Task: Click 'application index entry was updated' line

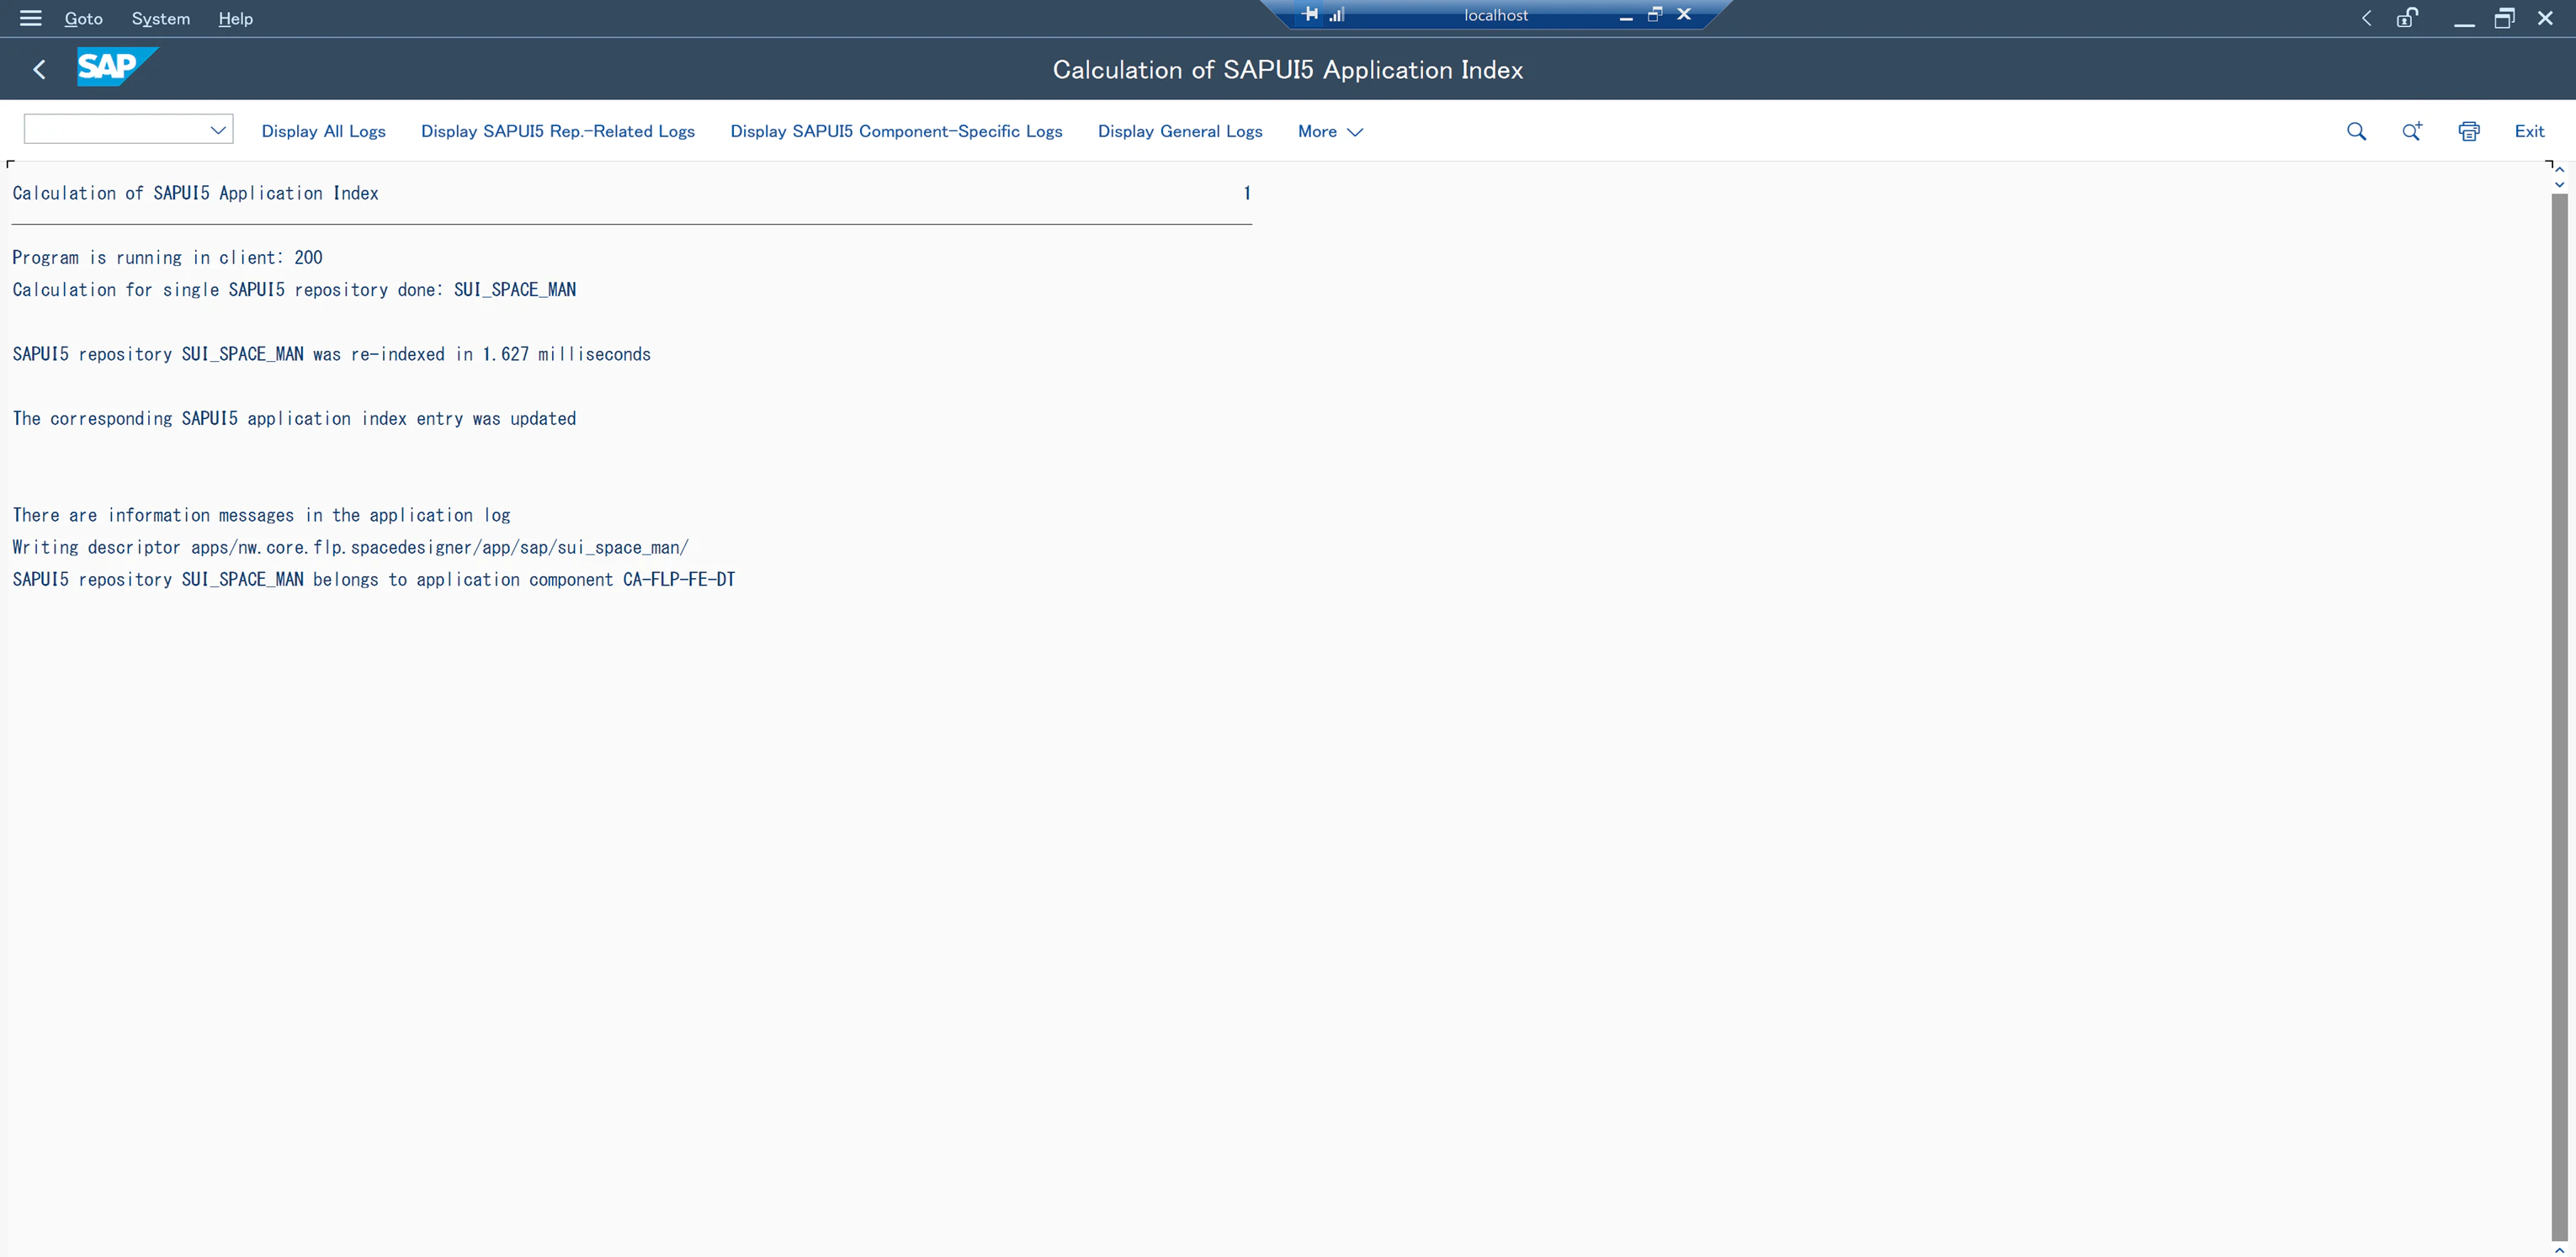Action: tap(294, 419)
